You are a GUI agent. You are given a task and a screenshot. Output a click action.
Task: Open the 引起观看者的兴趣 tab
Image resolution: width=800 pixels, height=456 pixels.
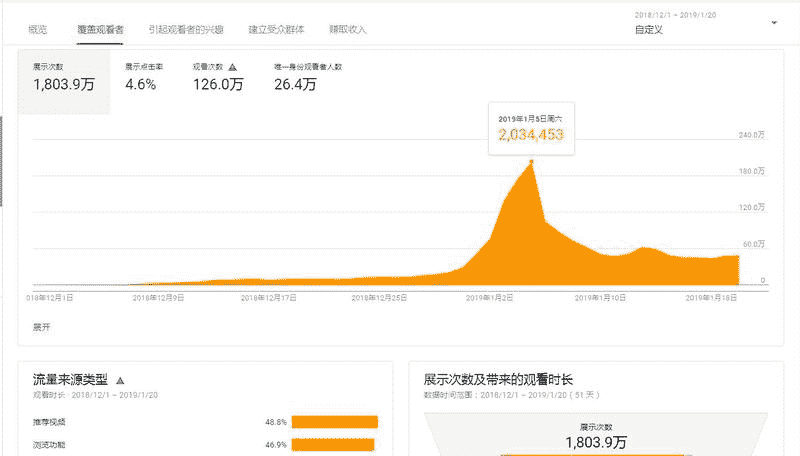coord(184,29)
